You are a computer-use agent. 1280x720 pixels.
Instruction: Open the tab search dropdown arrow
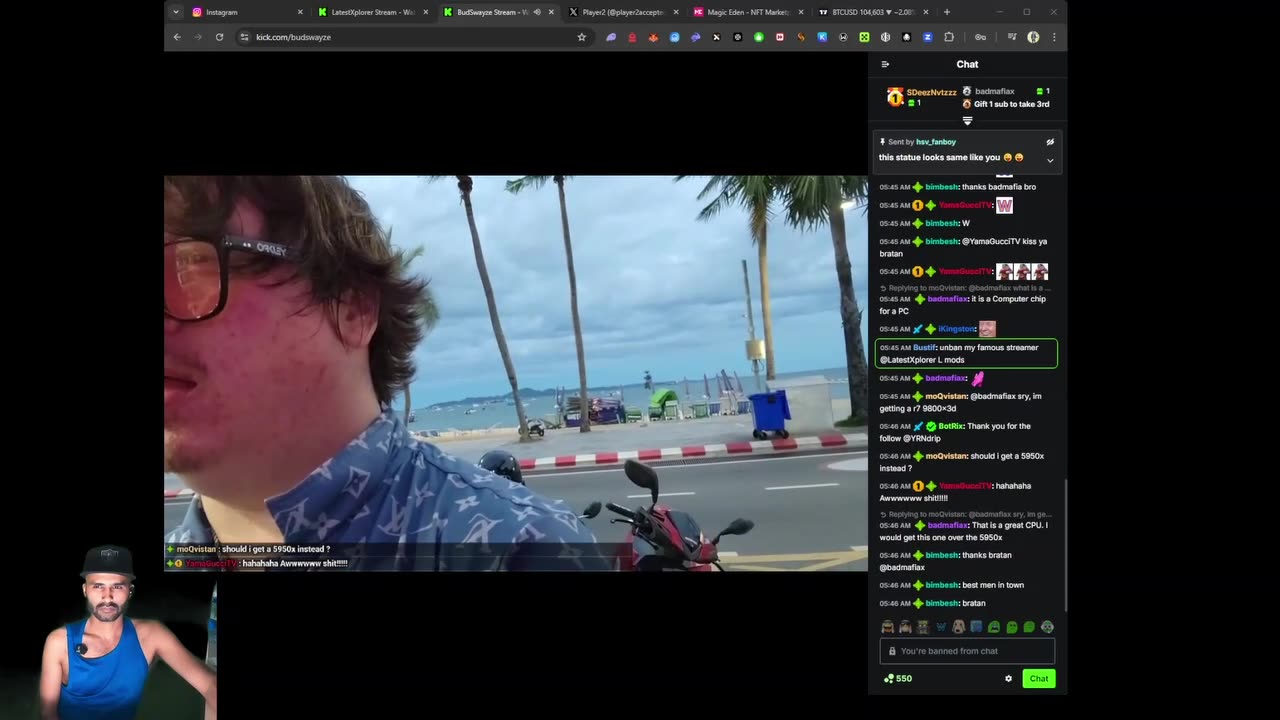coord(176,12)
